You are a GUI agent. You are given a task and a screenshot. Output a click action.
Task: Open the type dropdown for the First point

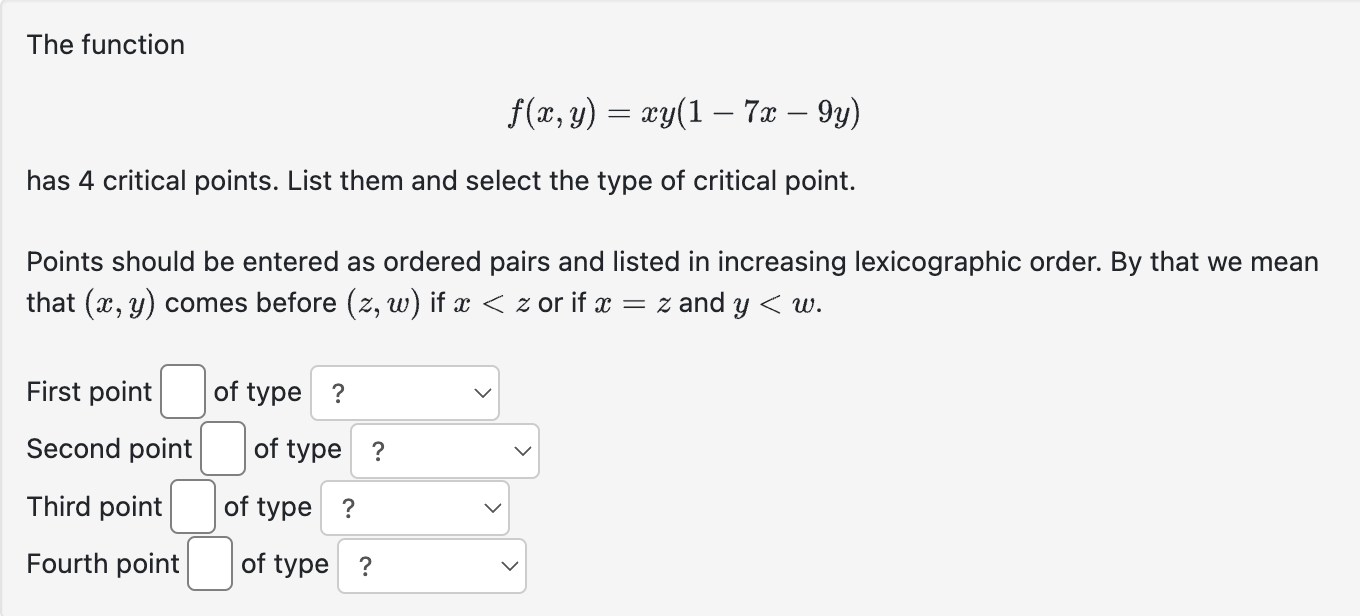(x=405, y=392)
